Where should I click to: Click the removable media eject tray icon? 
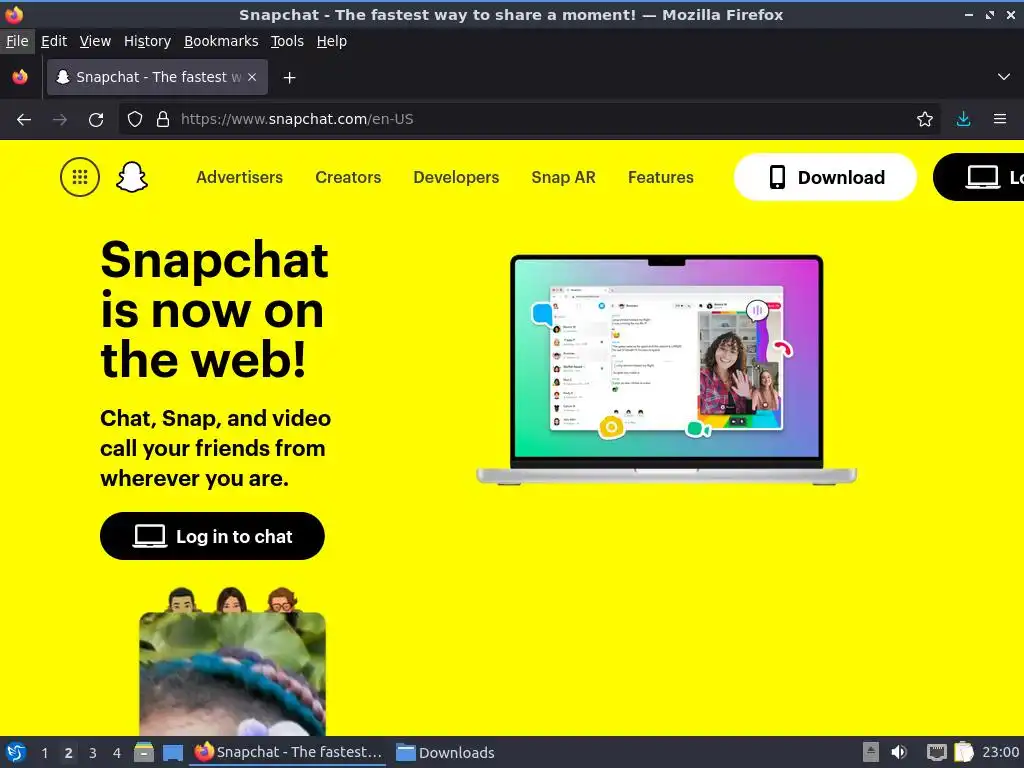coord(871,752)
